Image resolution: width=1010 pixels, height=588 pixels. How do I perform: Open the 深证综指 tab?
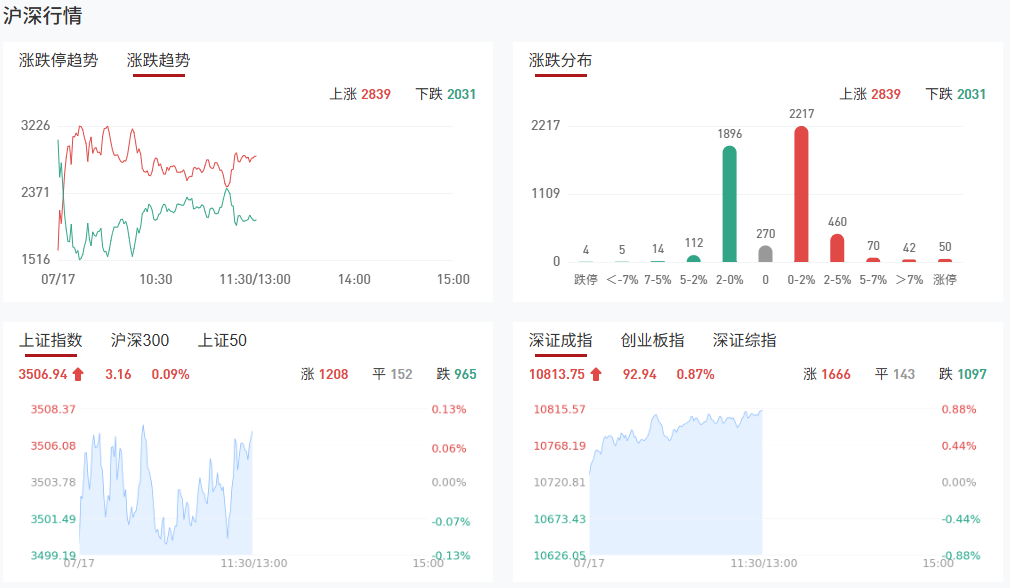click(x=744, y=340)
